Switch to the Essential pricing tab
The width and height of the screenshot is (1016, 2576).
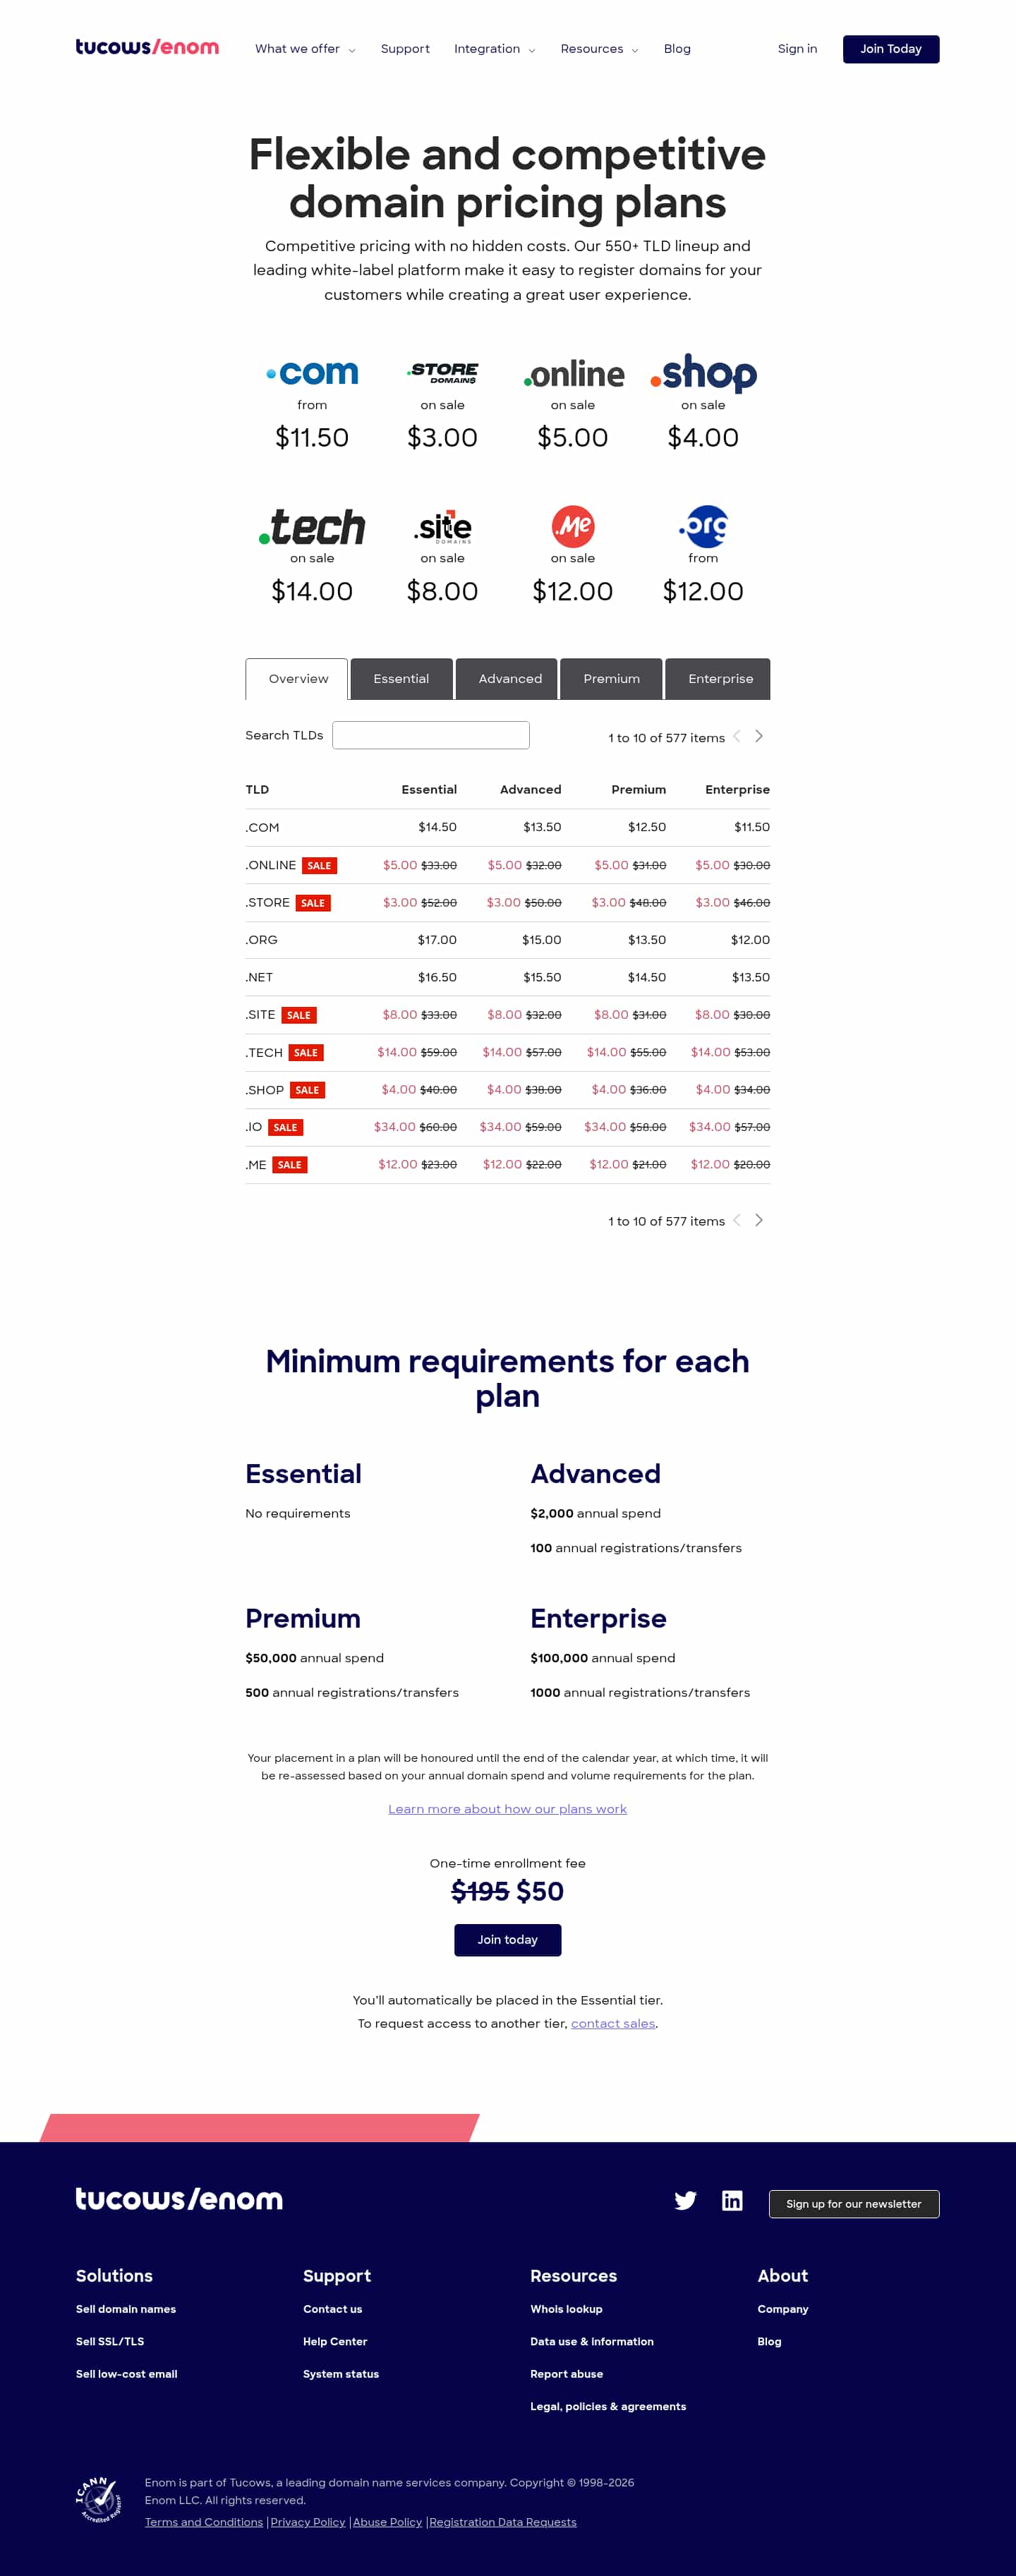[x=401, y=679]
